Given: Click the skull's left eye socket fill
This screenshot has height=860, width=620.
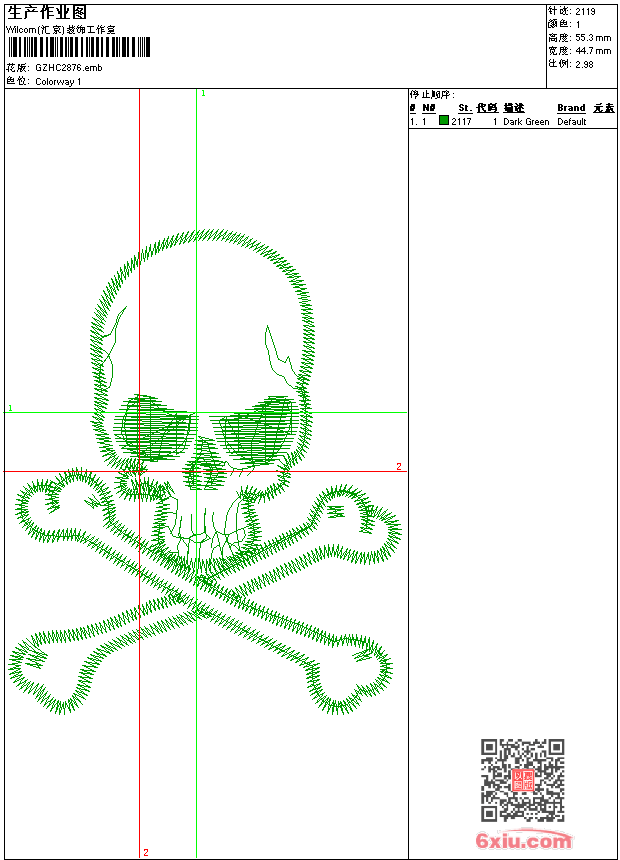Looking at the screenshot, I should (153, 428).
